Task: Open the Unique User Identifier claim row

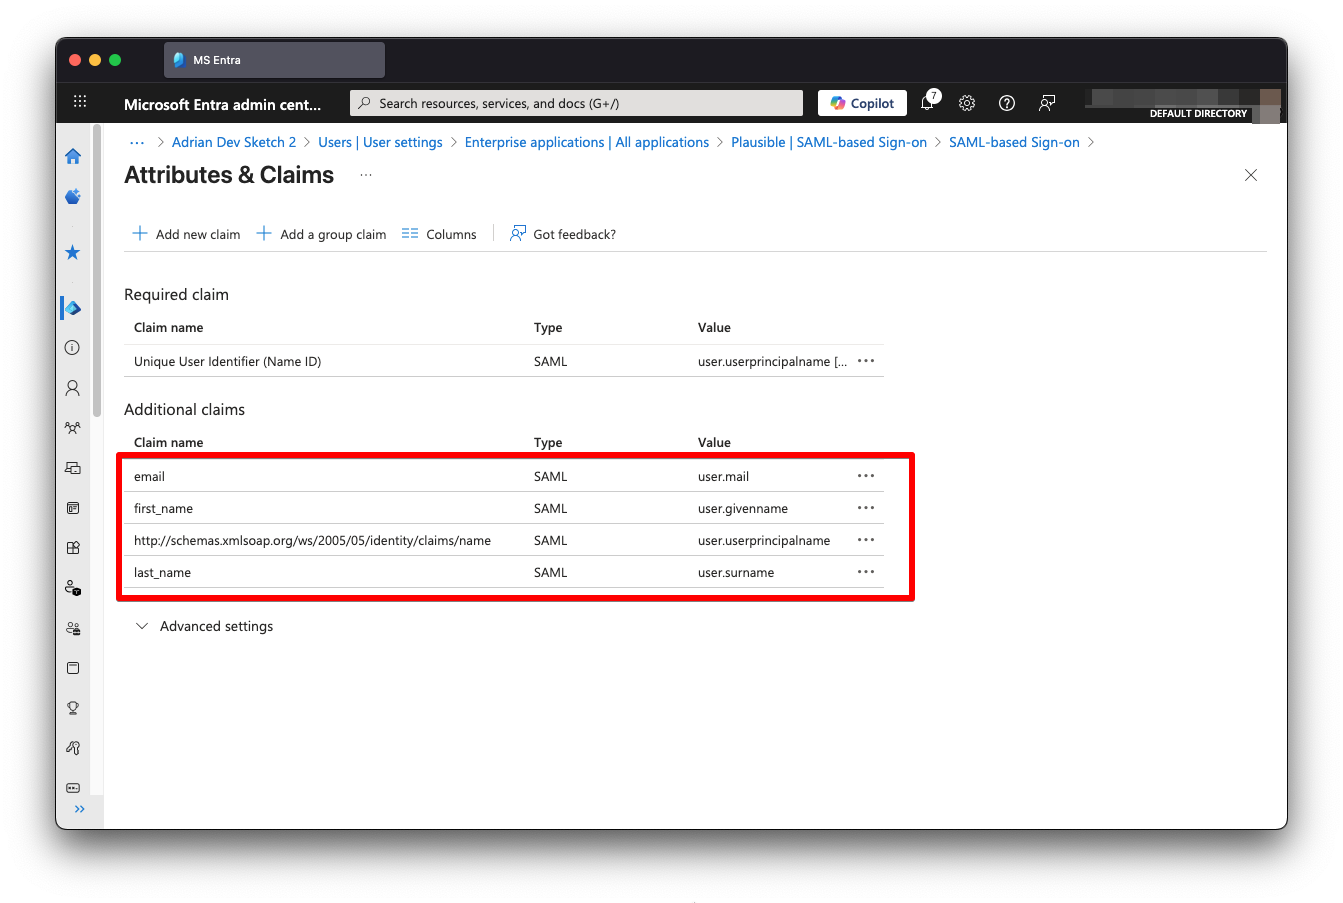Action: pyautogui.click(x=228, y=362)
